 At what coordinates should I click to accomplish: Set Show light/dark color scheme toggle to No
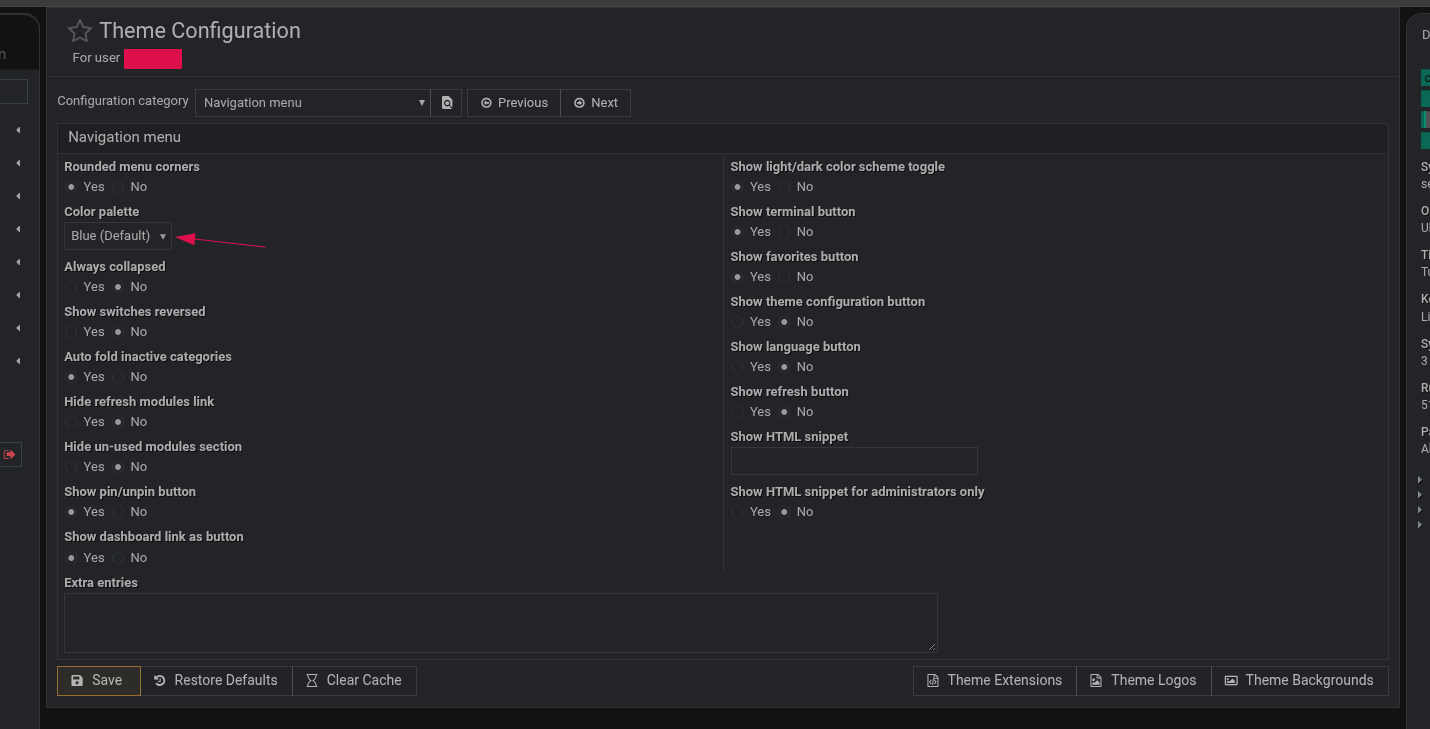tap(784, 187)
